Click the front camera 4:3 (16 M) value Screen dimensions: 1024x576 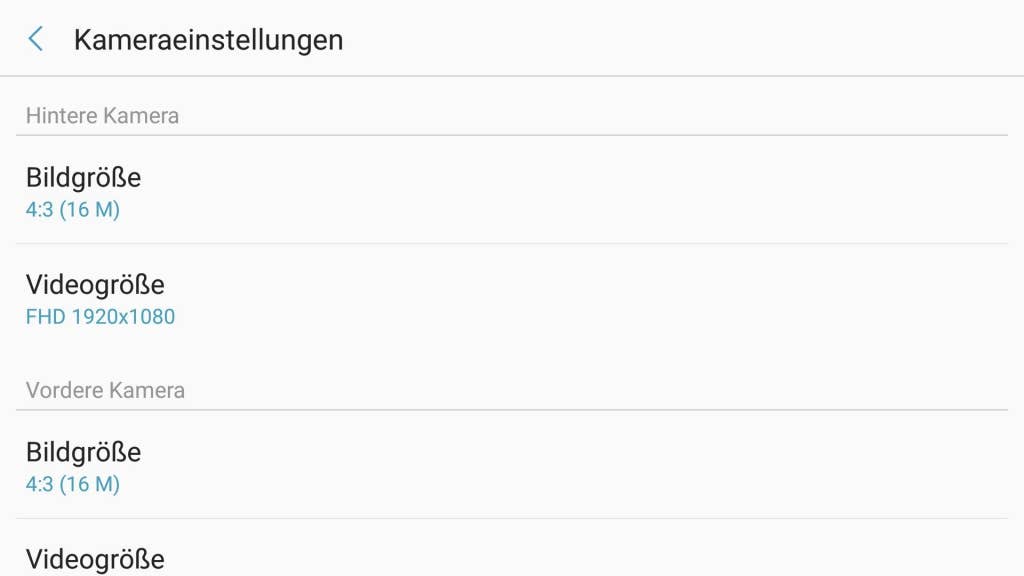point(72,485)
